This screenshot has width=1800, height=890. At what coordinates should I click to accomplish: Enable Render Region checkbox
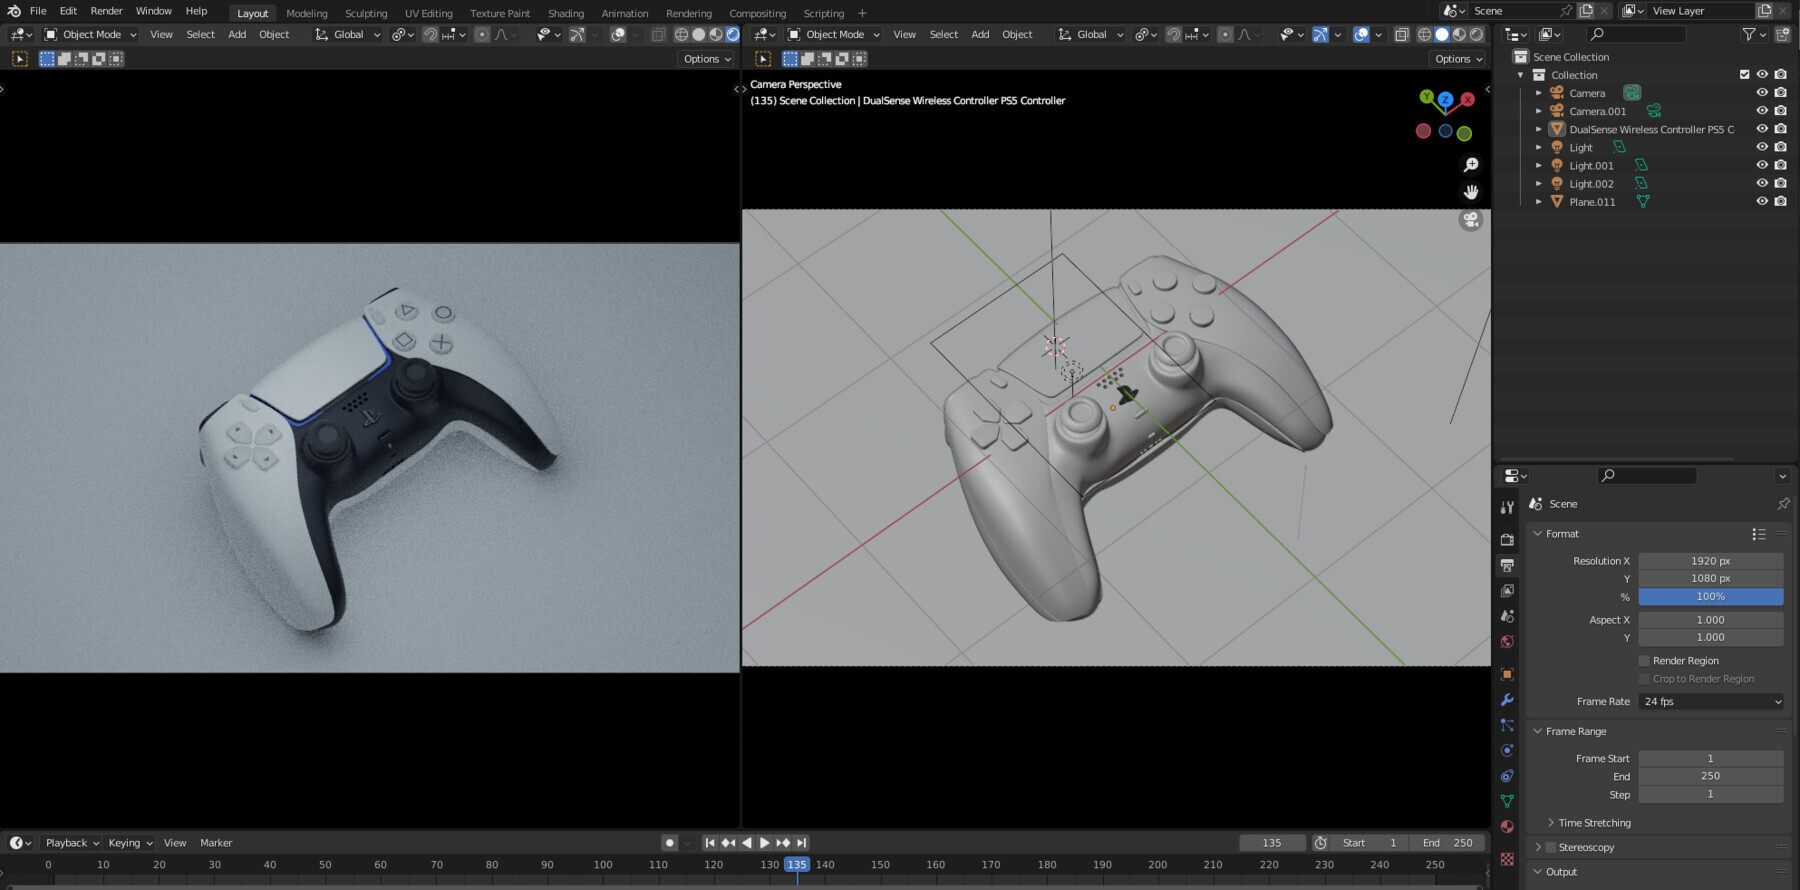[x=1644, y=661]
